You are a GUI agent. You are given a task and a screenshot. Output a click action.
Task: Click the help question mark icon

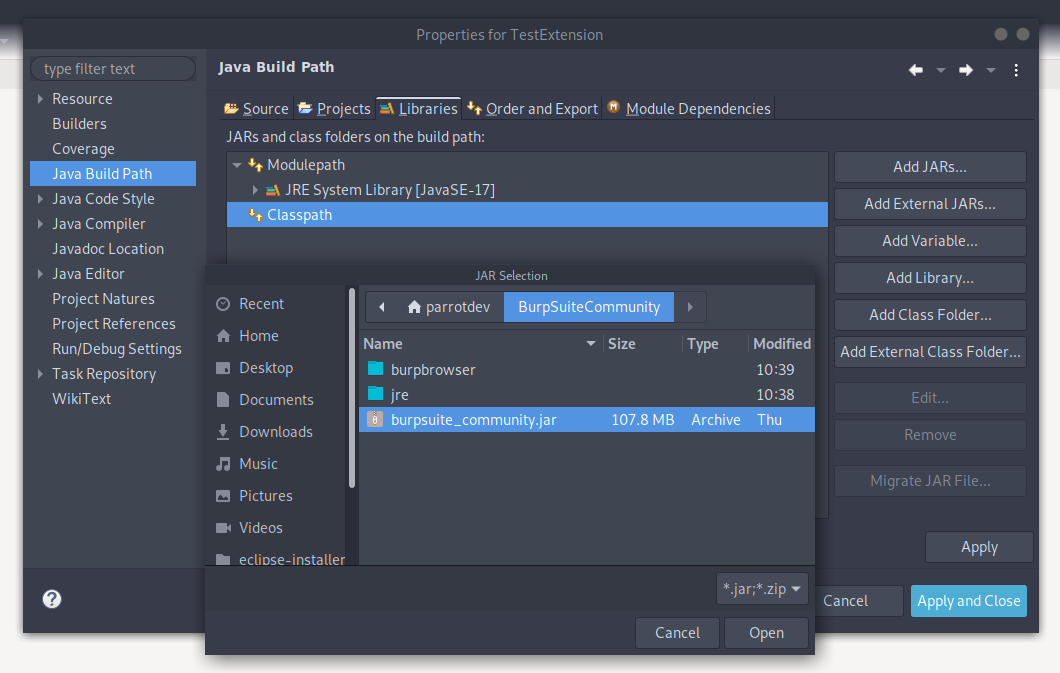click(52, 599)
